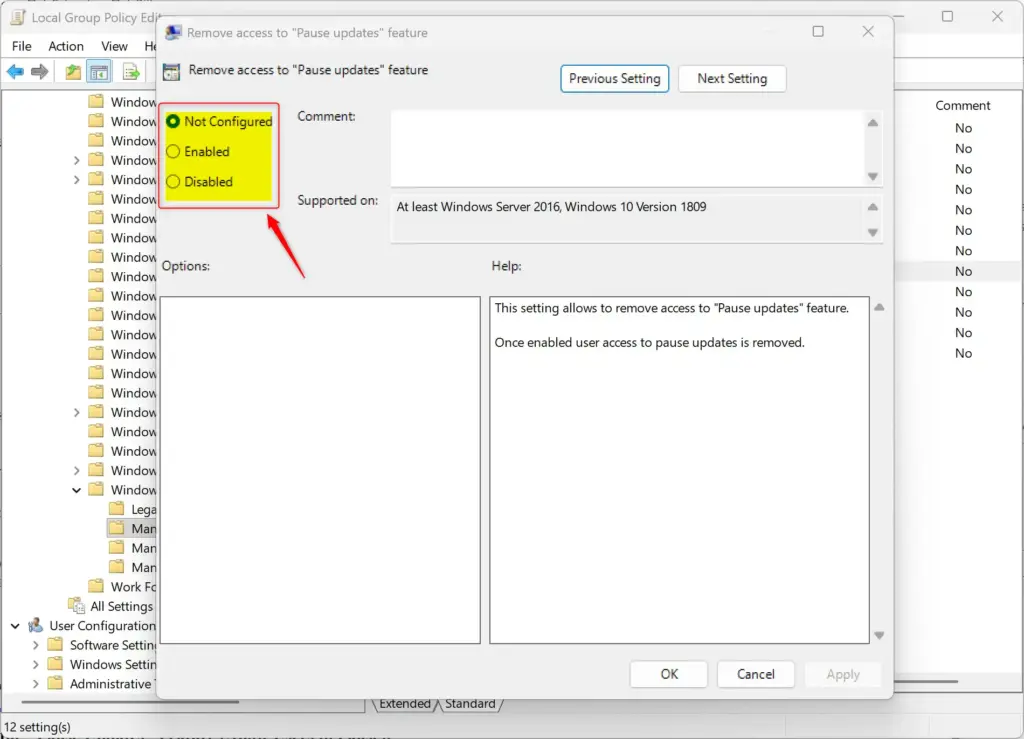This screenshot has height=739, width=1024.
Task: Open the File menu
Action: click(x=22, y=46)
